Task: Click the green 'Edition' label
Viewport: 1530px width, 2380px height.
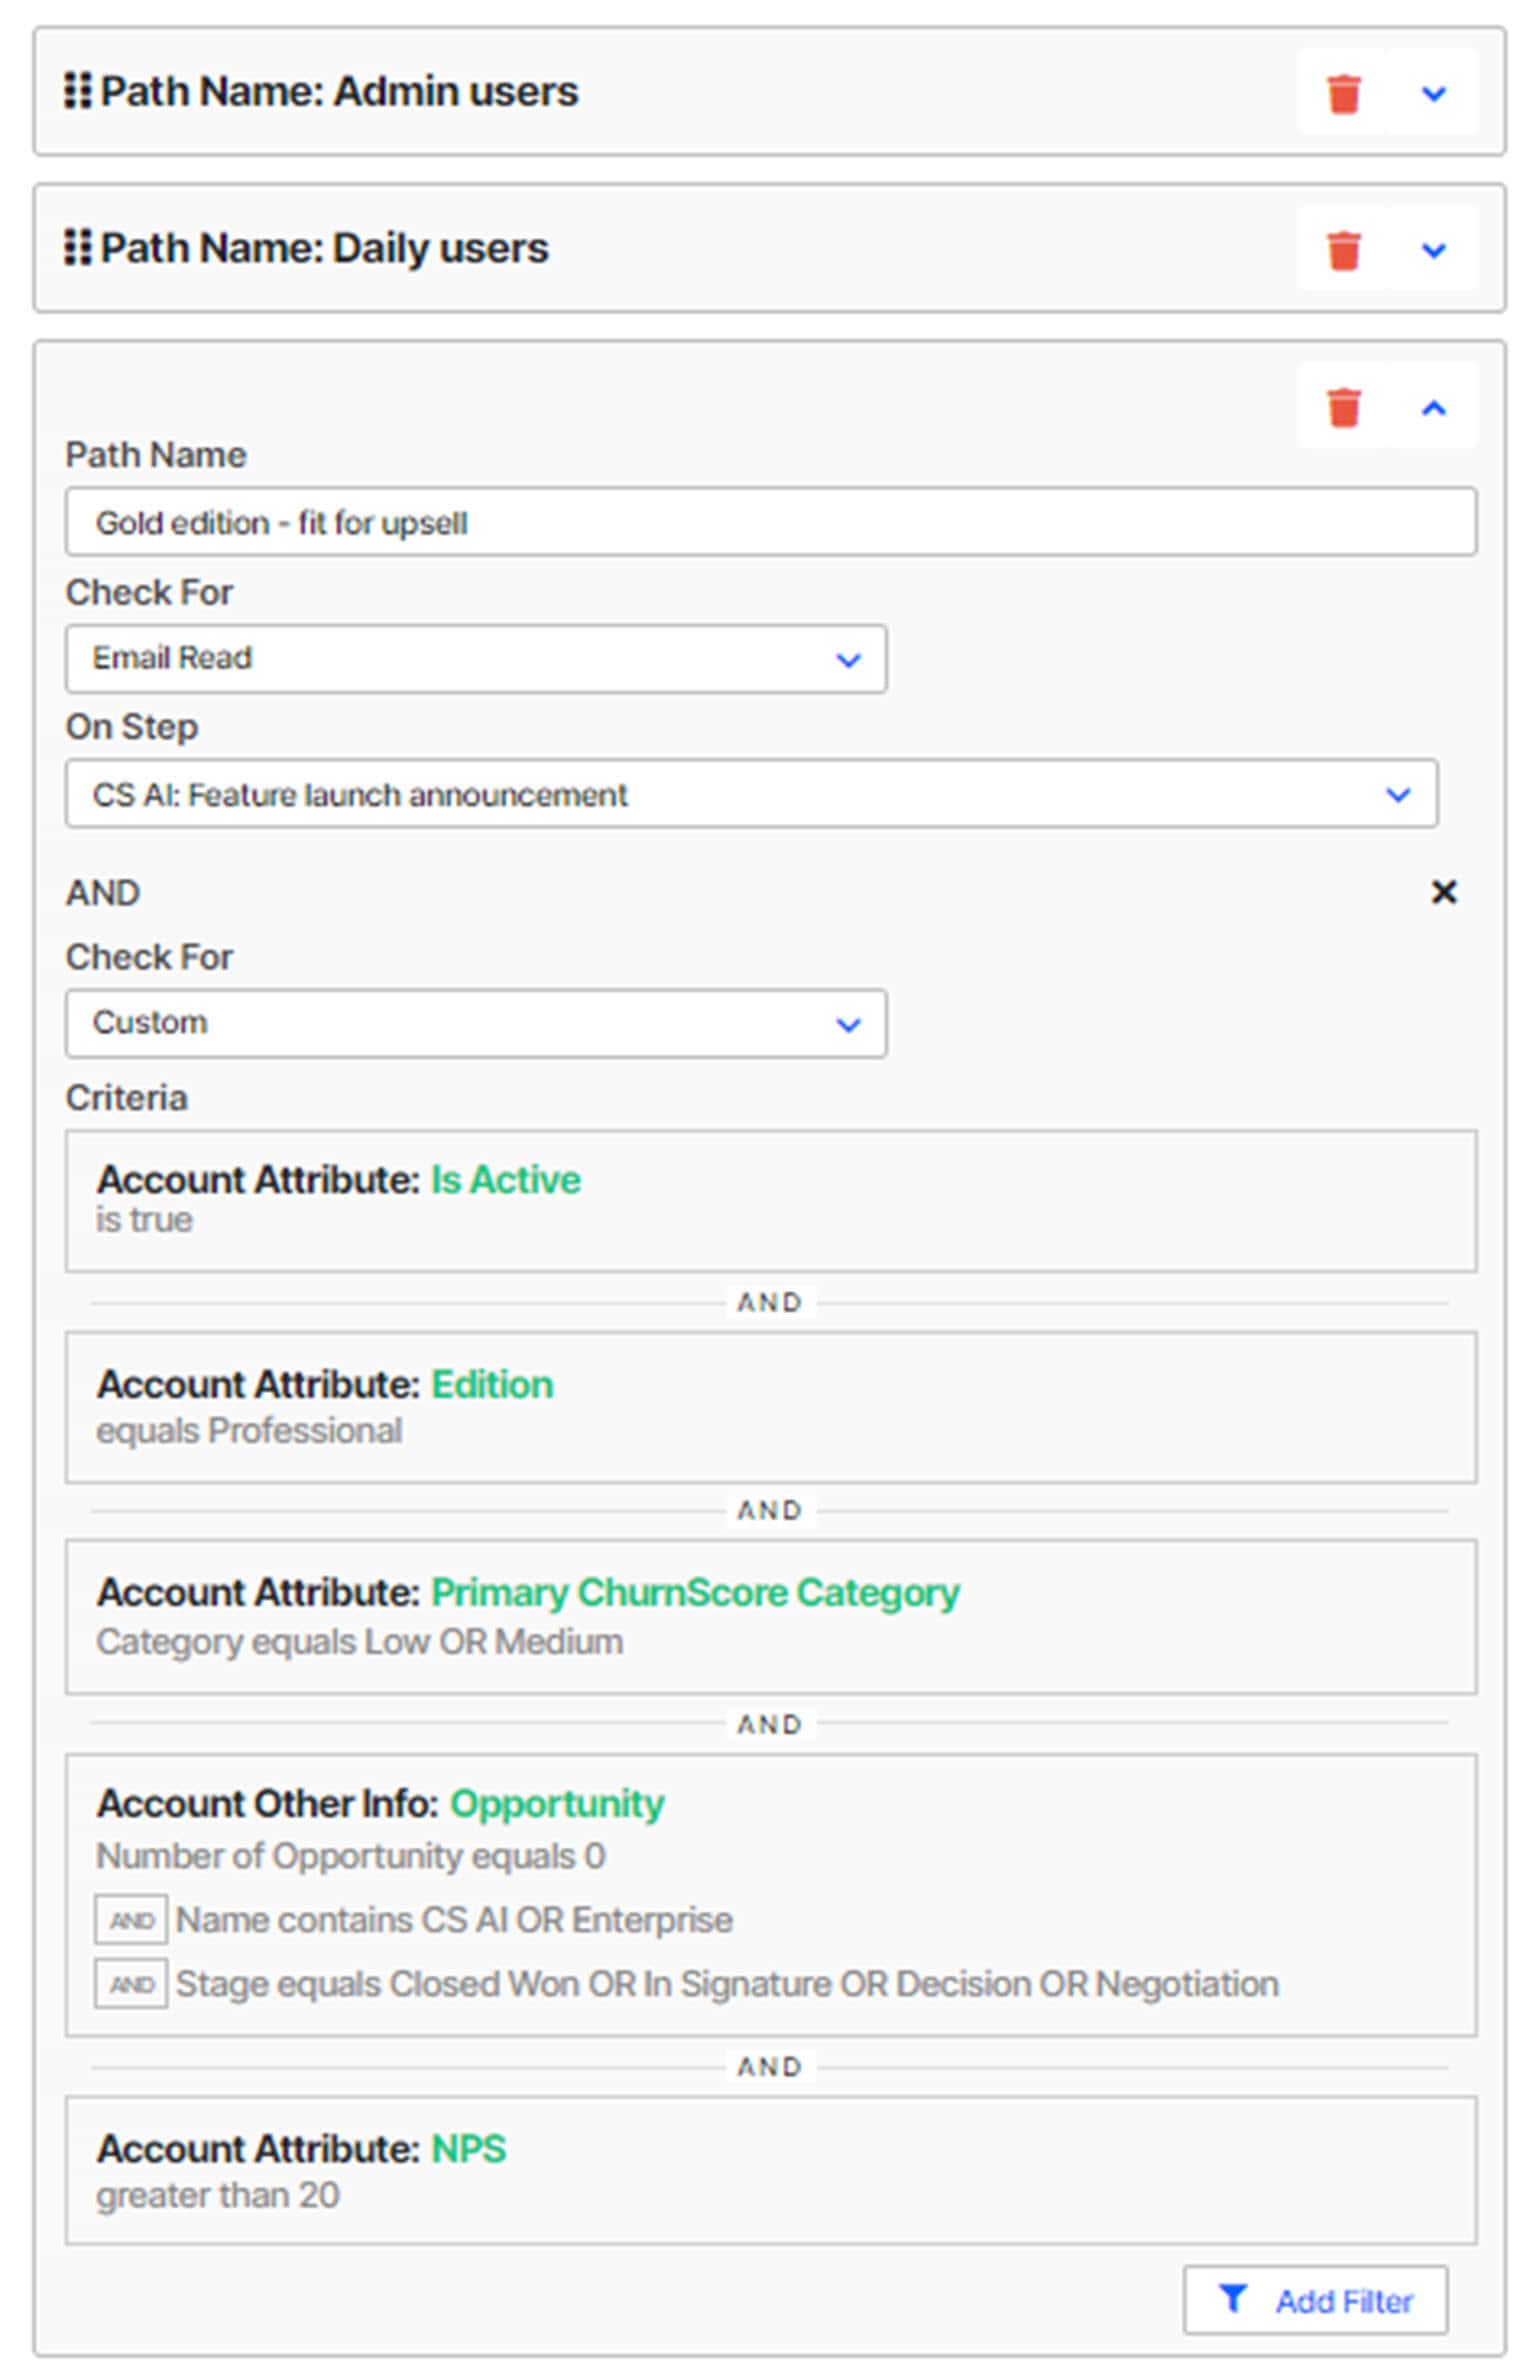Action: coord(492,1385)
